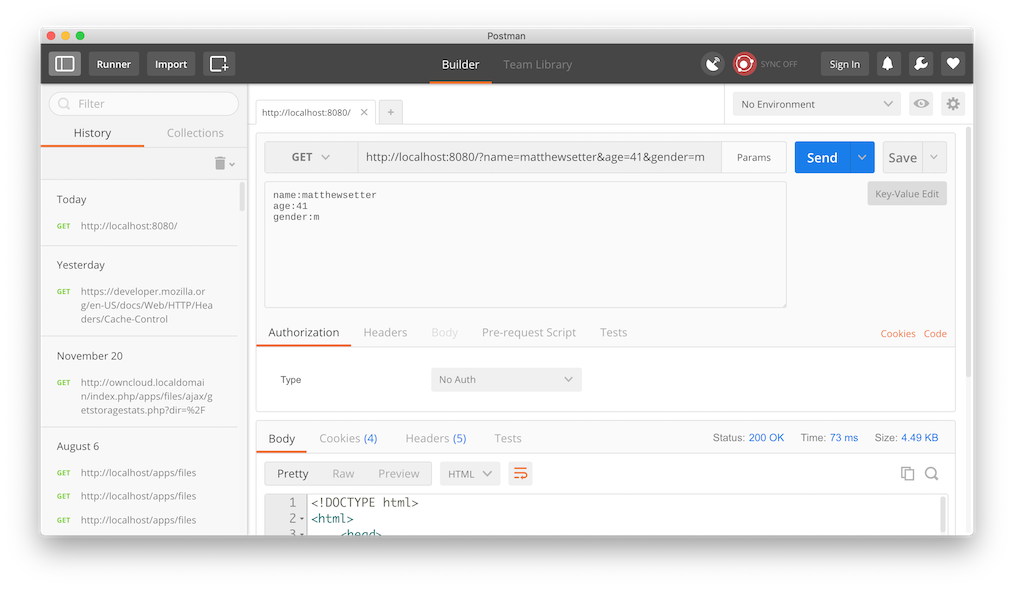
Task: Open the response Tests tab
Action: (508, 438)
